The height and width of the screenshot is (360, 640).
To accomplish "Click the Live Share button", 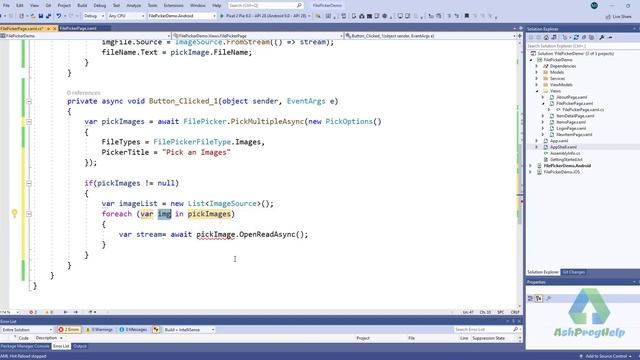I will click(618, 17).
